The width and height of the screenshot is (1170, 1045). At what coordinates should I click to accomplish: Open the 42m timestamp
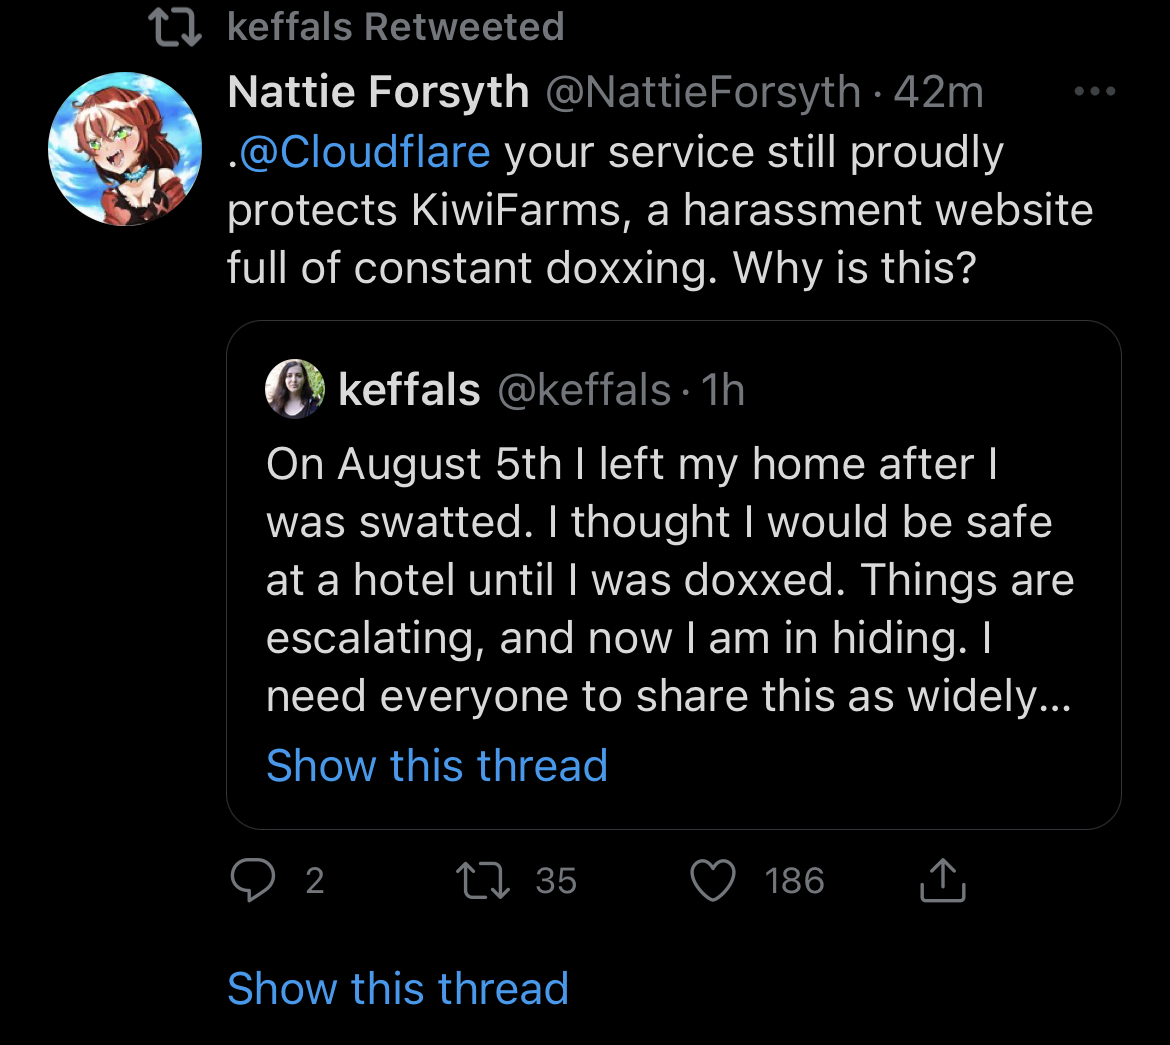939,93
